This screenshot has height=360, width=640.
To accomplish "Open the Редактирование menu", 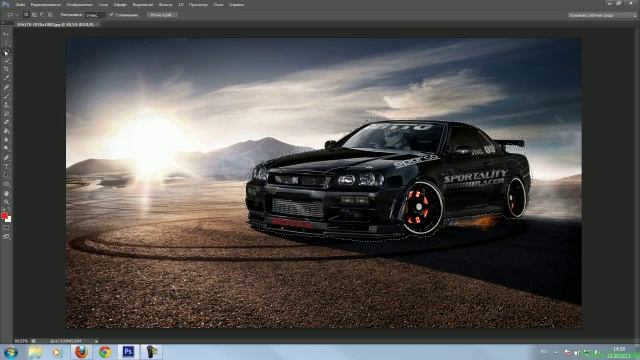I will coord(46,4).
